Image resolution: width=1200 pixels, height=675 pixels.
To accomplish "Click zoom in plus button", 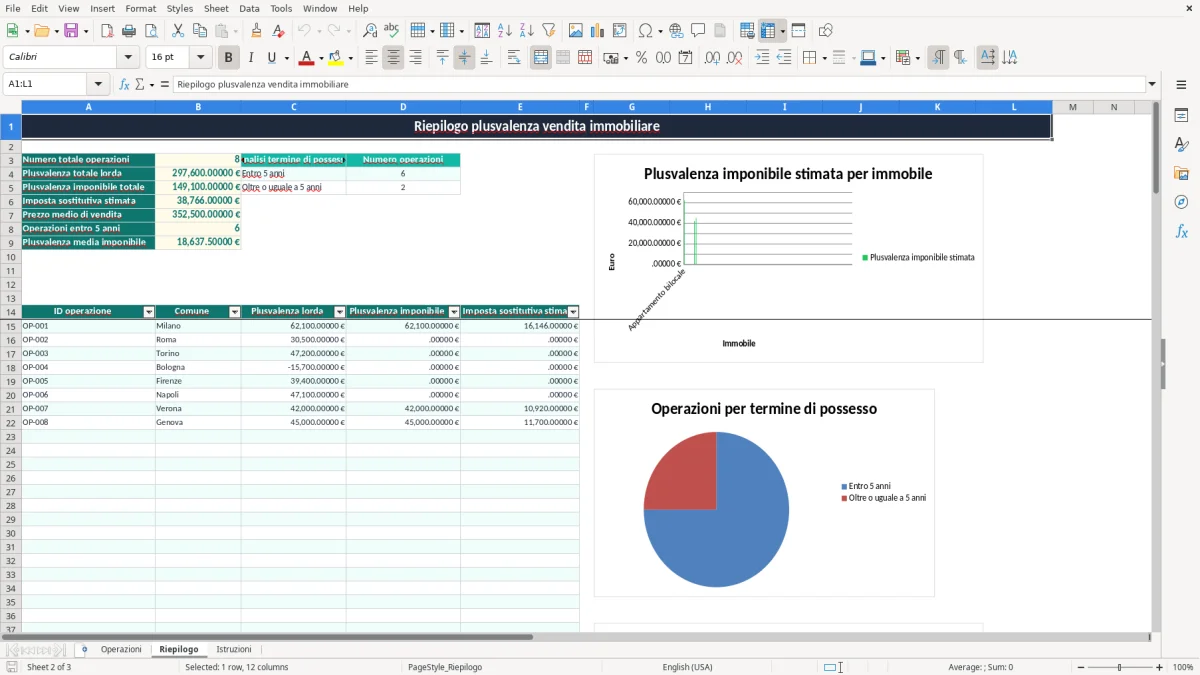I will click(x=1160, y=667).
